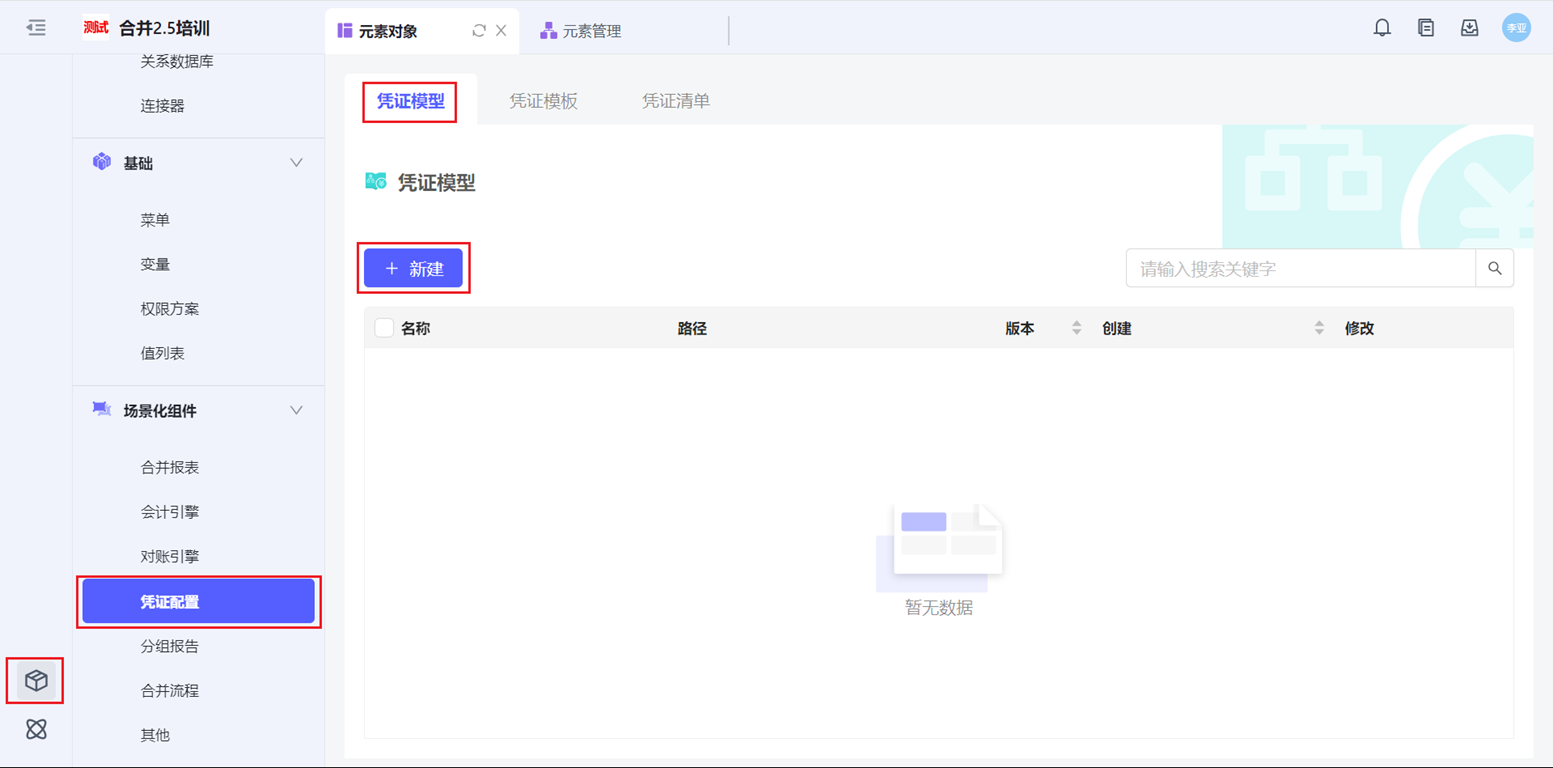Focus the search keyword input field

click(x=1300, y=268)
